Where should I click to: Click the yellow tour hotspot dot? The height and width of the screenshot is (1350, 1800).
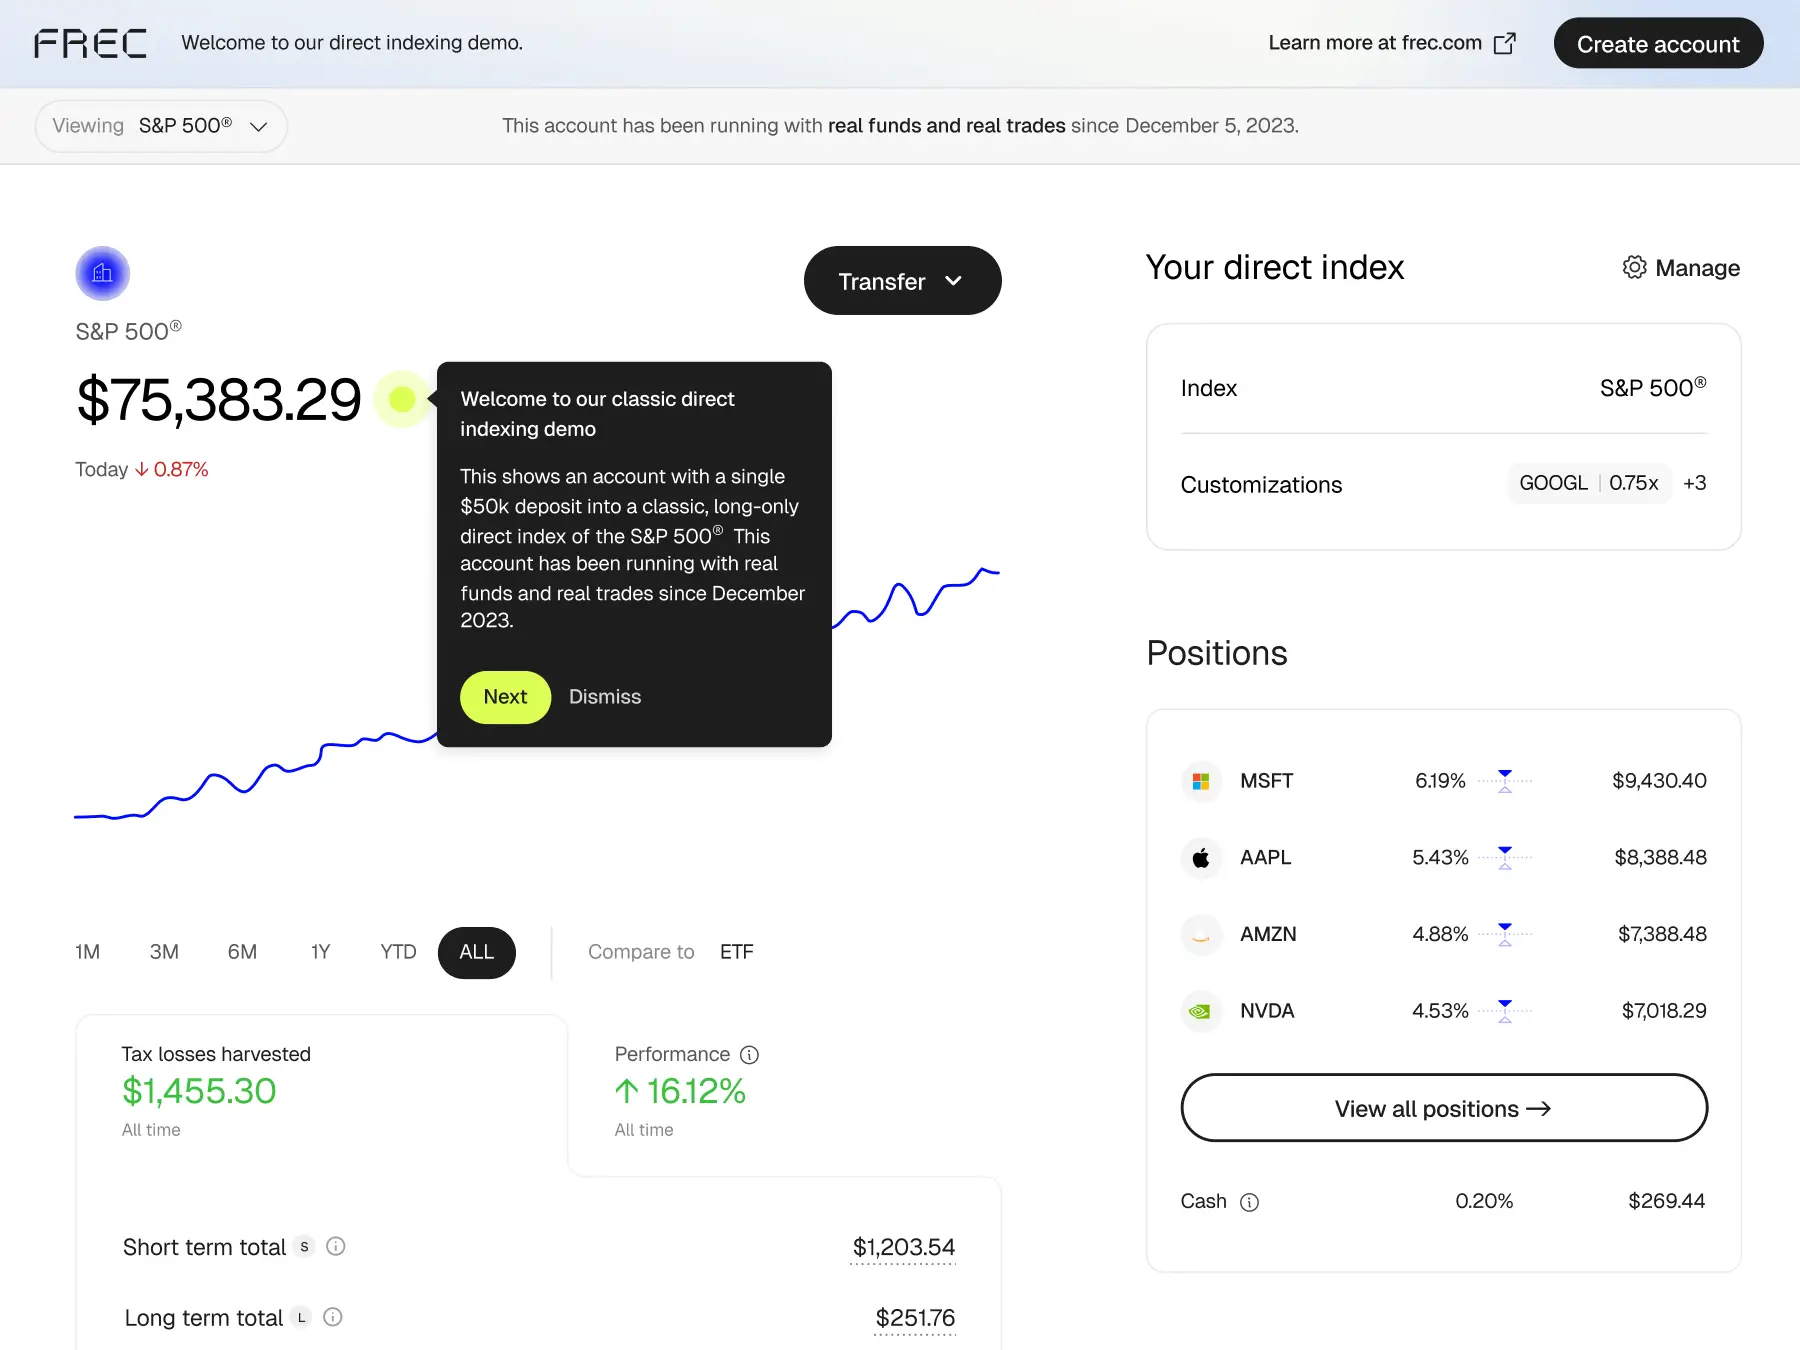coord(402,399)
